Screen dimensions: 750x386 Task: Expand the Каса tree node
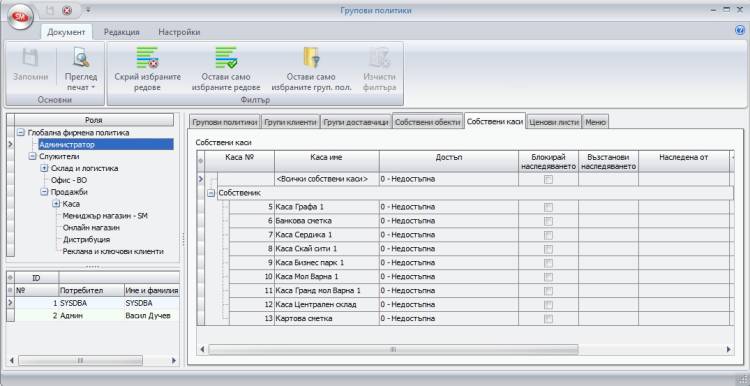point(56,204)
